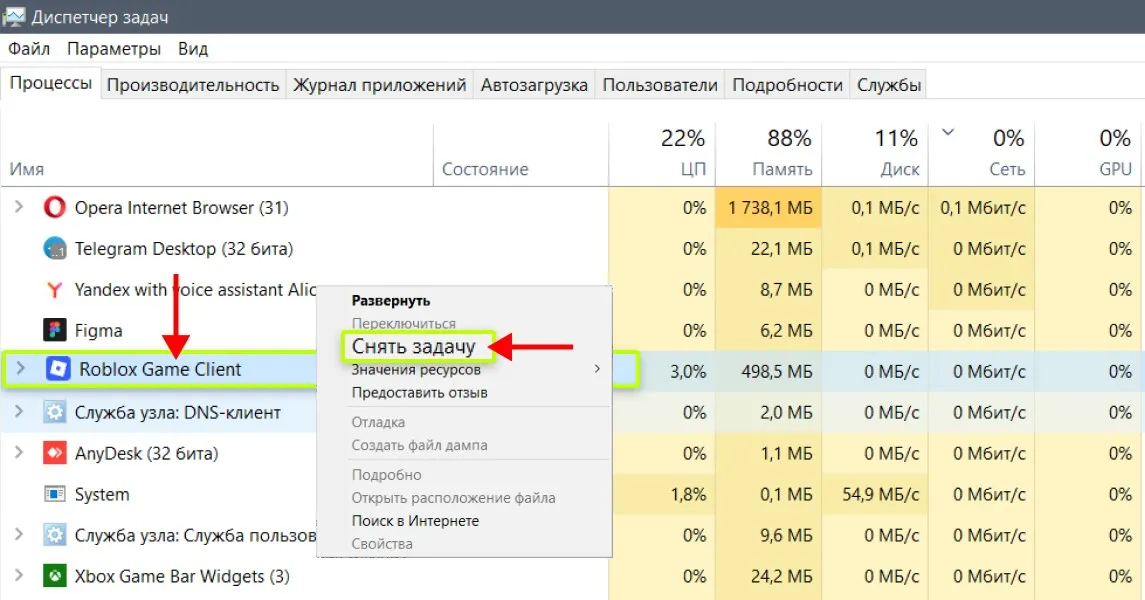Open the Параметры menu
The image size is (1145, 600).
pos(114,49)
